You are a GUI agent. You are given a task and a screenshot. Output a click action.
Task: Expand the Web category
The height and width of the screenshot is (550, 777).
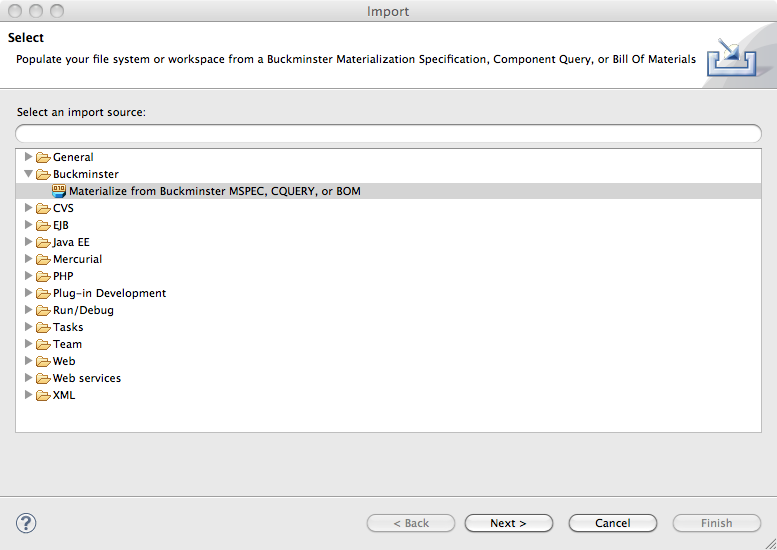(28, 360)
